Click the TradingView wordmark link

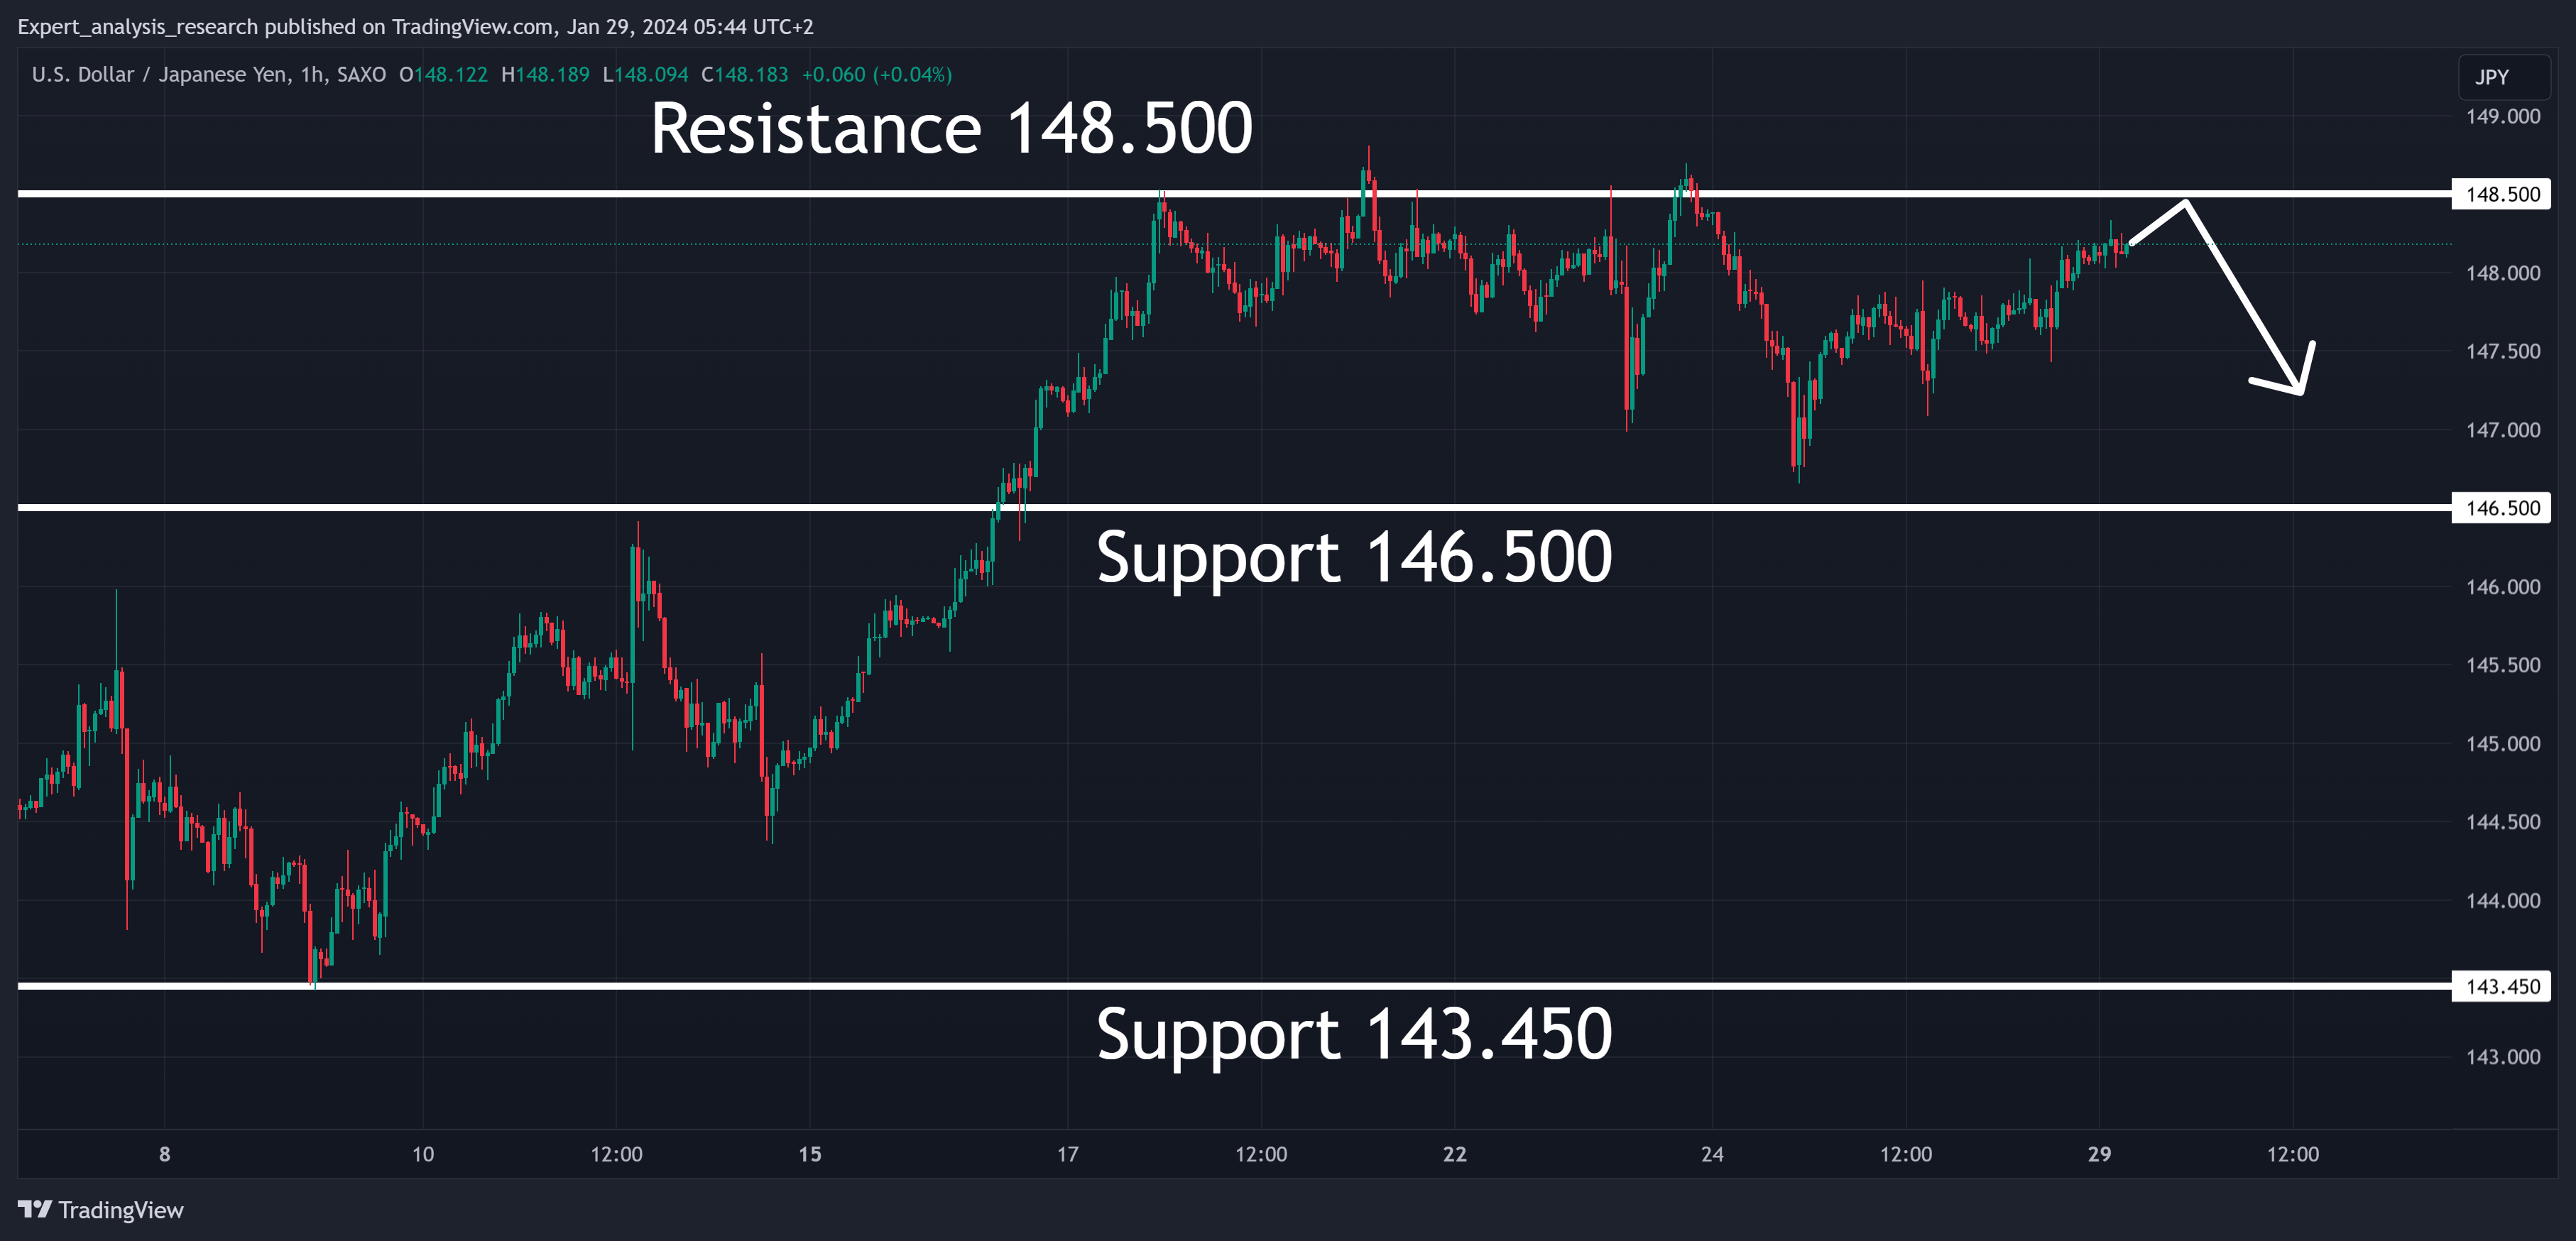(121, 1210)
